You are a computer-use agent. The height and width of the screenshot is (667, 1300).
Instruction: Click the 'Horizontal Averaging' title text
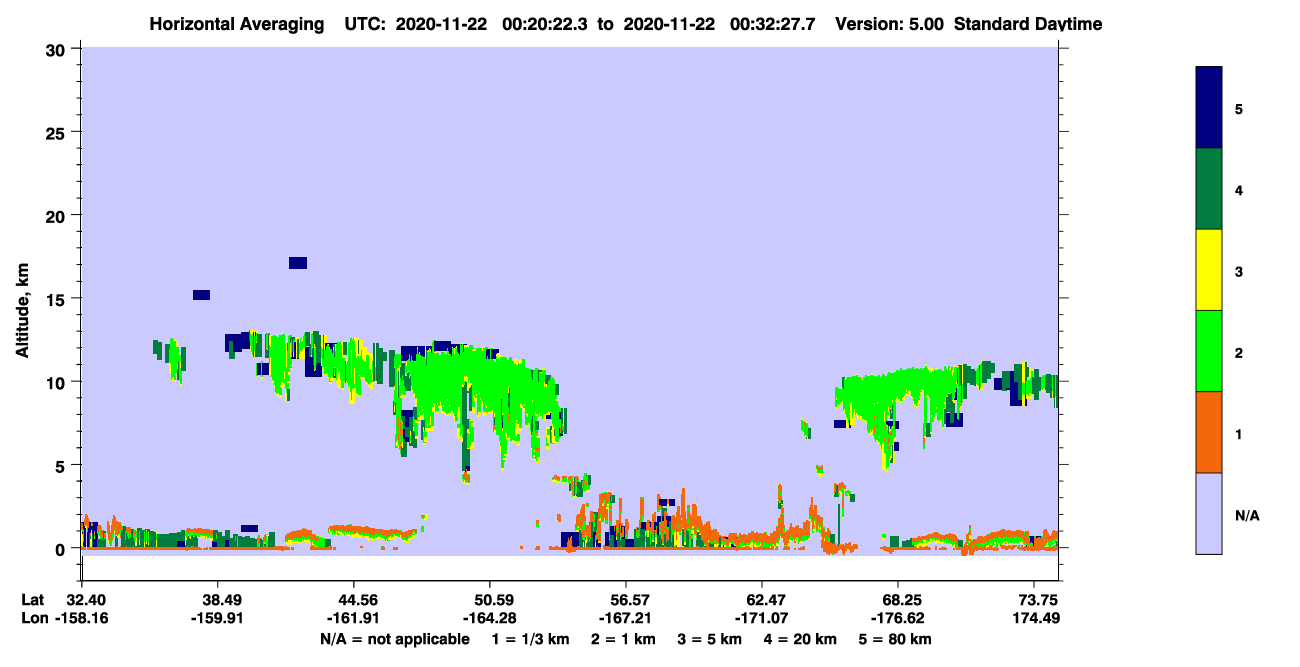click(236, 24)
